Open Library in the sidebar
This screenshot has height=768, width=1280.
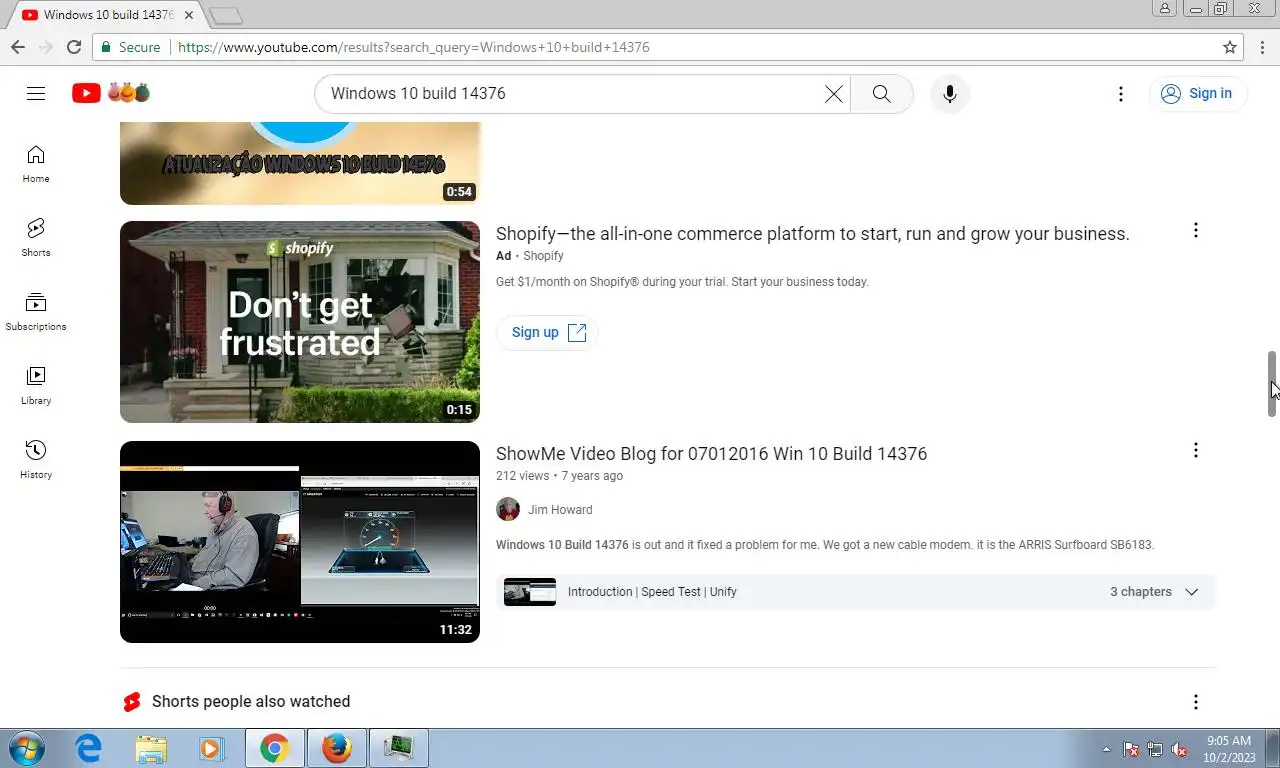point(36,386)
